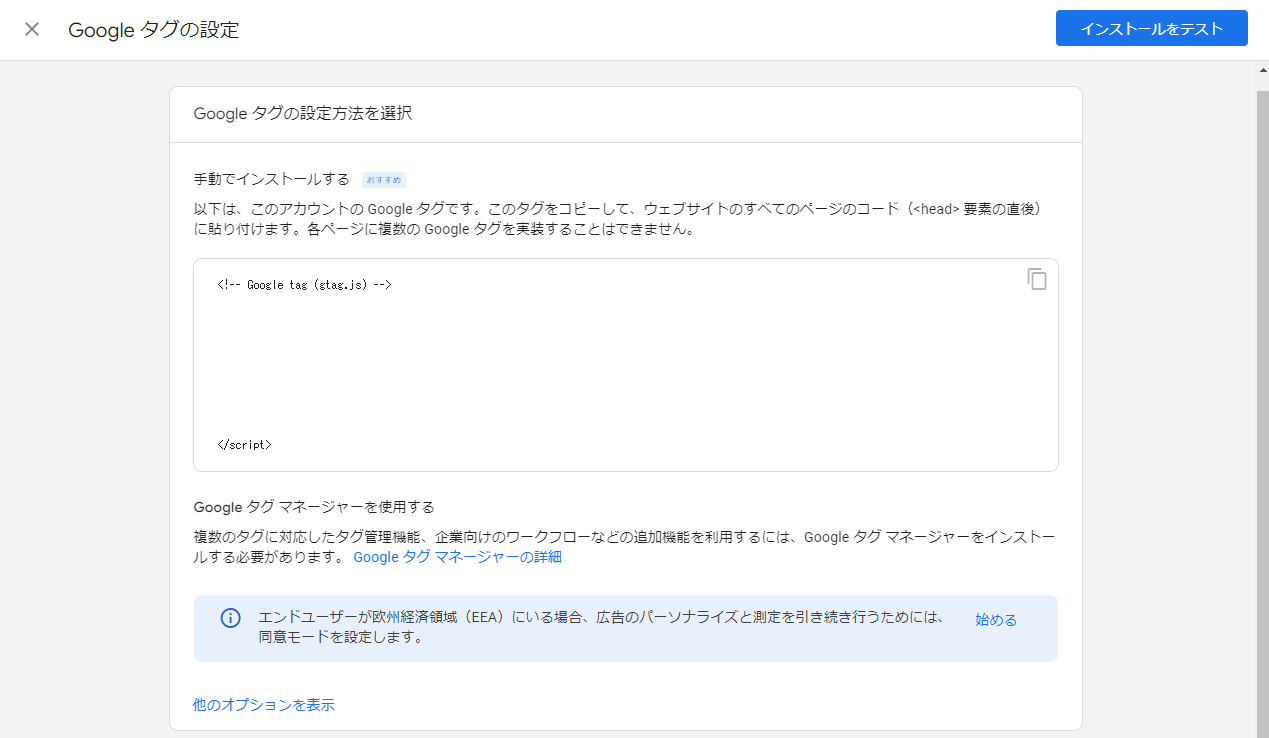The width and height of the screenshot is (1269, 738).
Task: Click the インストールをテスト button
Action: click(1151, 29)
